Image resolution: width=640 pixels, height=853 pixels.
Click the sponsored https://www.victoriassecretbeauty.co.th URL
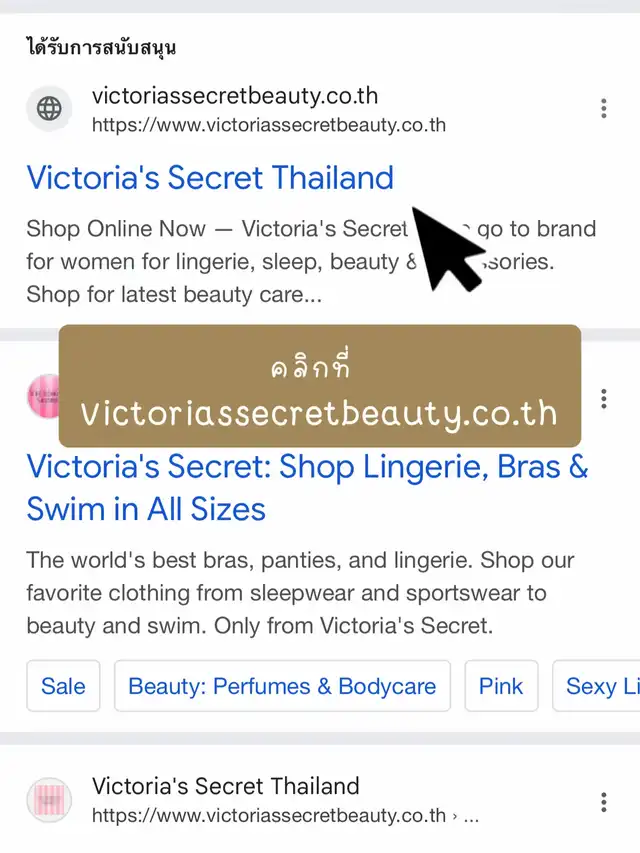click(x=269, y=125)
